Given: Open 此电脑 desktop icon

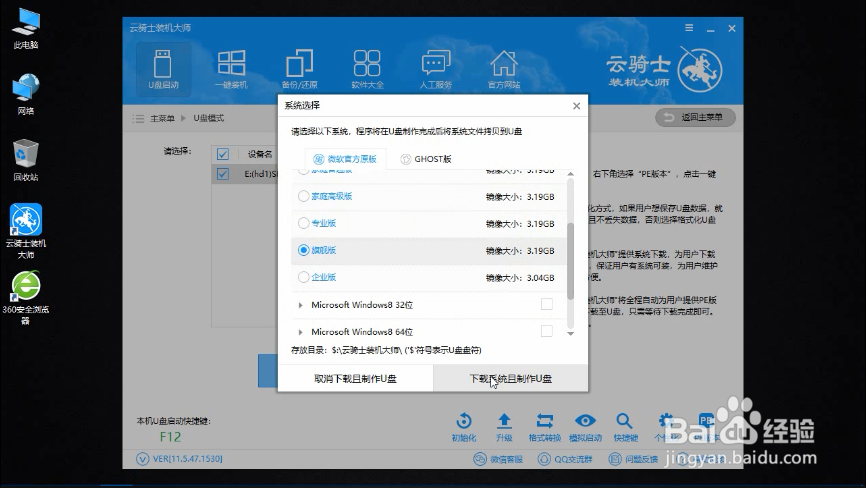Looking at the screenshot, I should point(26,29).
